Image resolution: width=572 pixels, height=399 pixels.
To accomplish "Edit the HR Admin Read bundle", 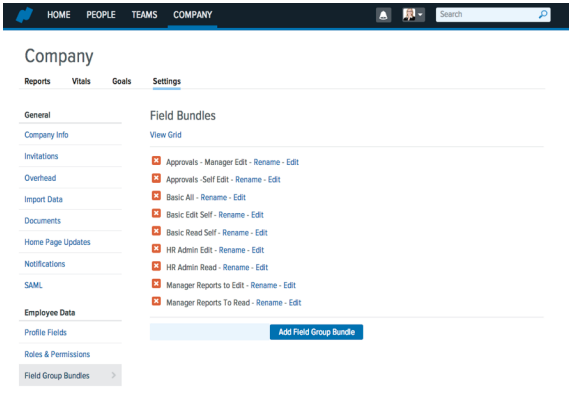I will [x=262, y=267].
